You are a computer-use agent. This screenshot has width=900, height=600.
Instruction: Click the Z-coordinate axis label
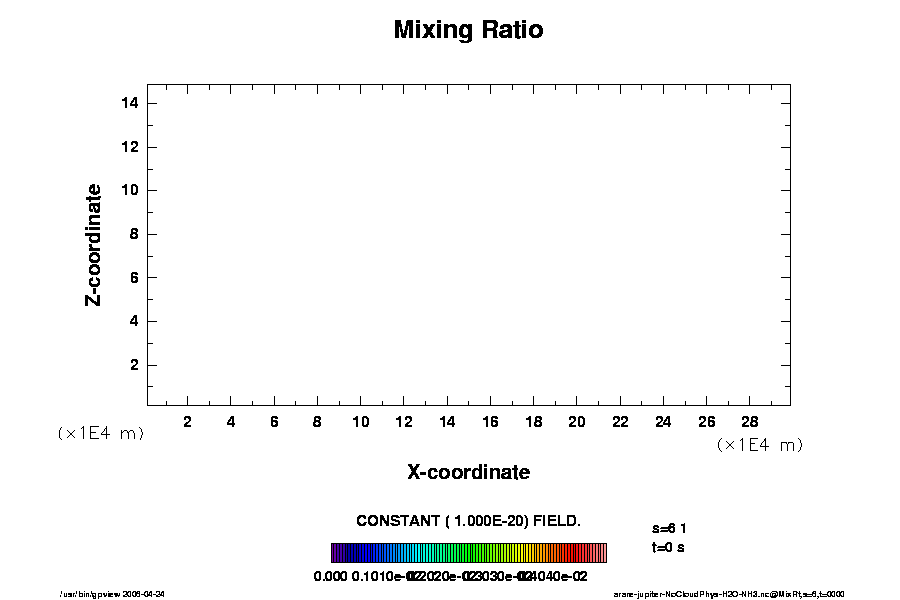94,244
